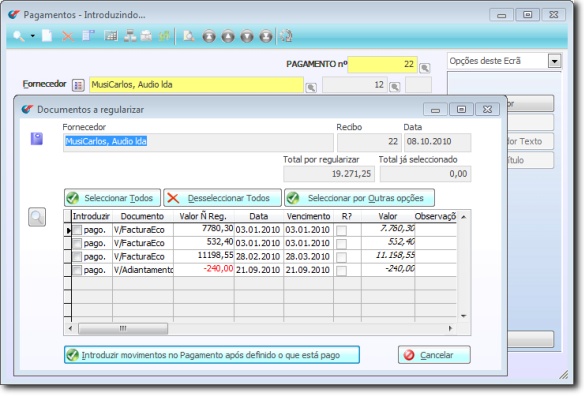Click the grid's vertical scroll up arrow
This screenshot has width=584, height=397.
(x=464, y=217)
